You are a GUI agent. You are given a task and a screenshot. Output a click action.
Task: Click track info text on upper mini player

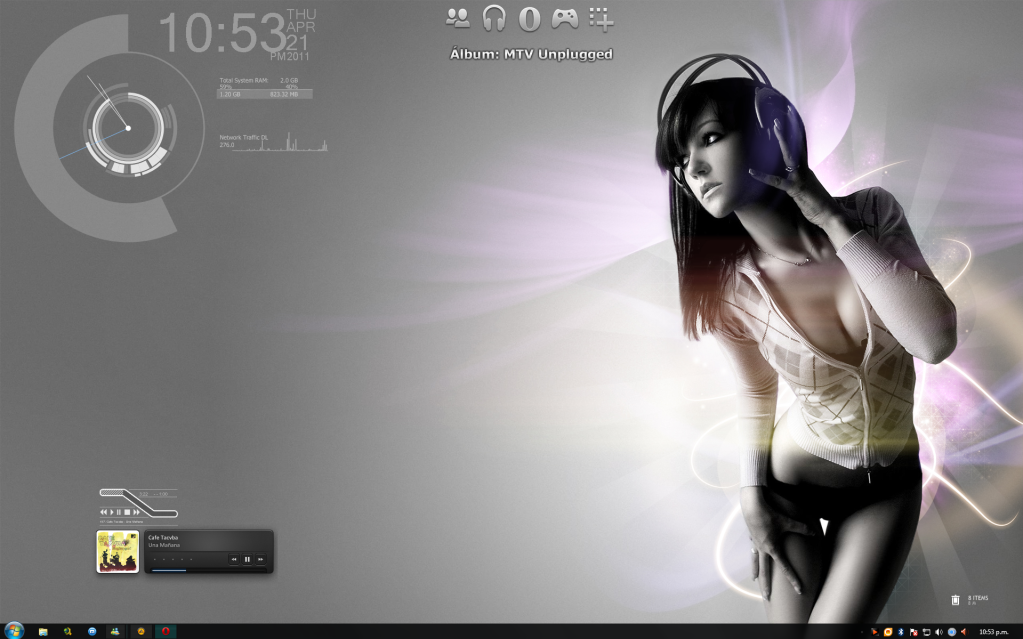click(121, 522)
